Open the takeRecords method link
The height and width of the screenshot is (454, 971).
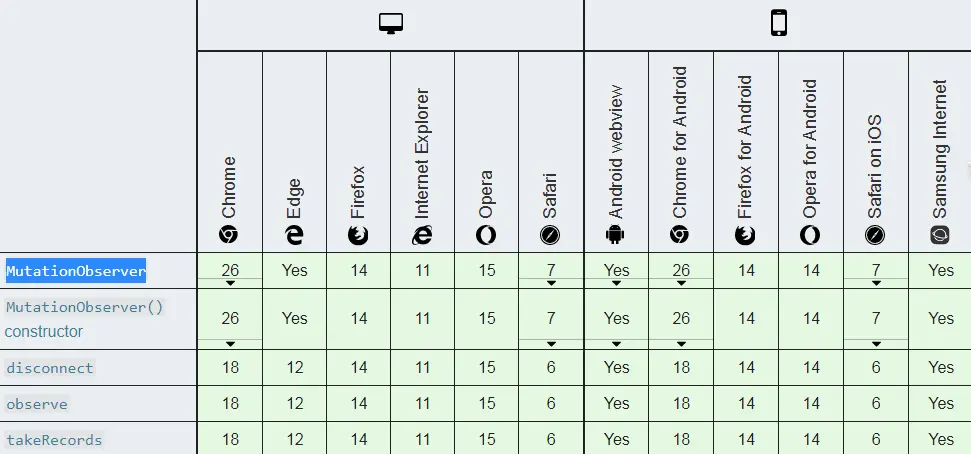54,440
